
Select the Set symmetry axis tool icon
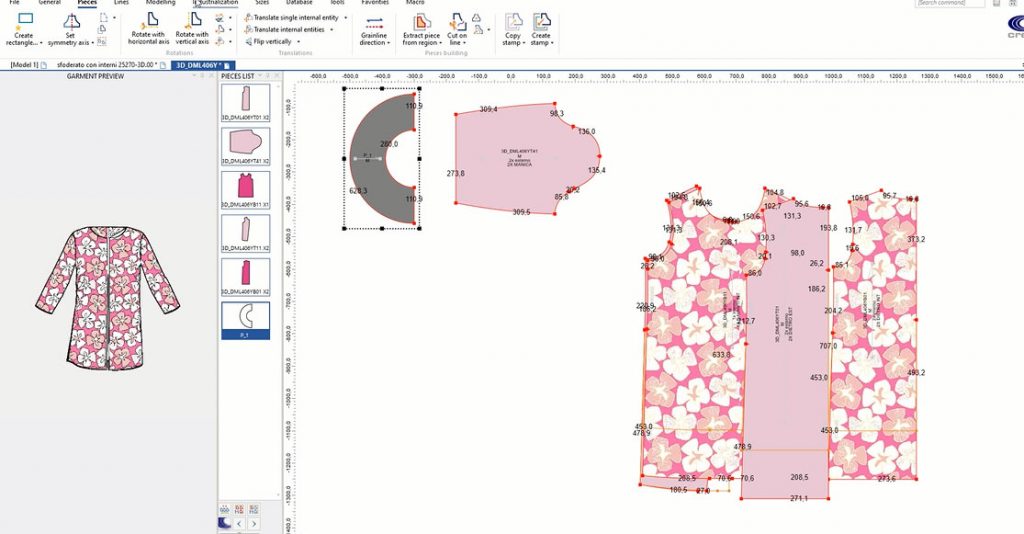click(x=71, y=21)
